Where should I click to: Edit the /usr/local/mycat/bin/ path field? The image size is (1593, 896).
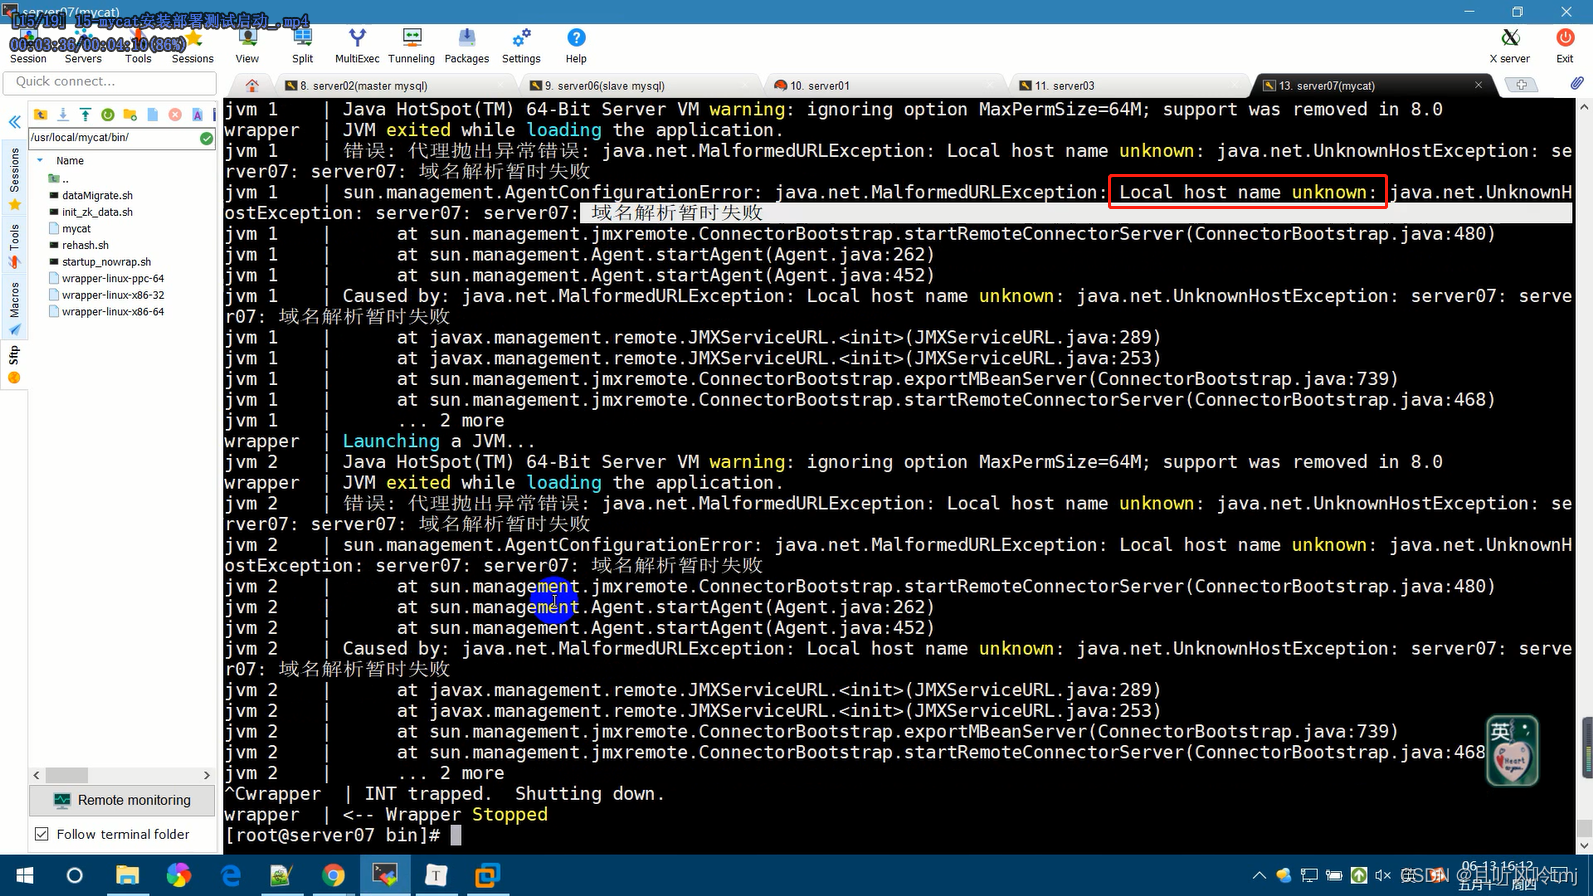point(112,138)
